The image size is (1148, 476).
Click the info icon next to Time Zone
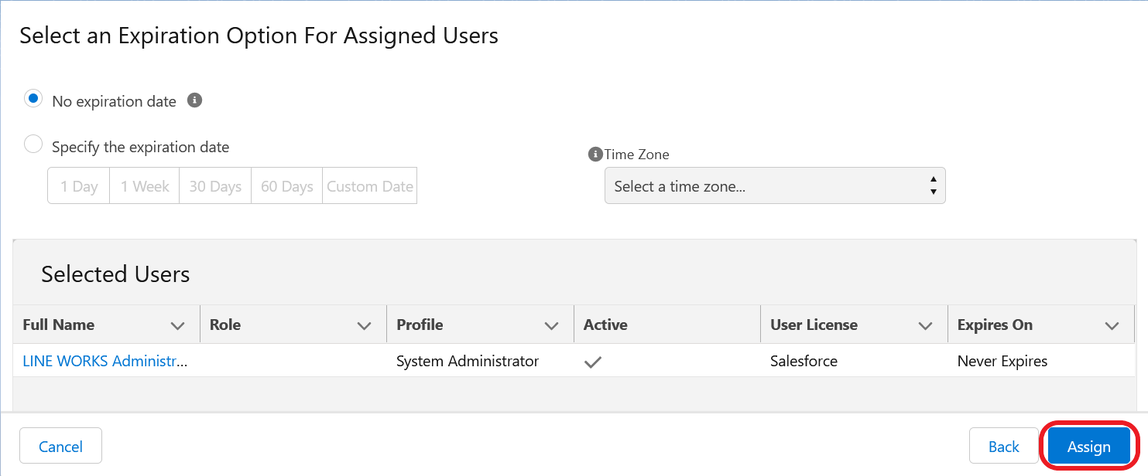(595, 155)
